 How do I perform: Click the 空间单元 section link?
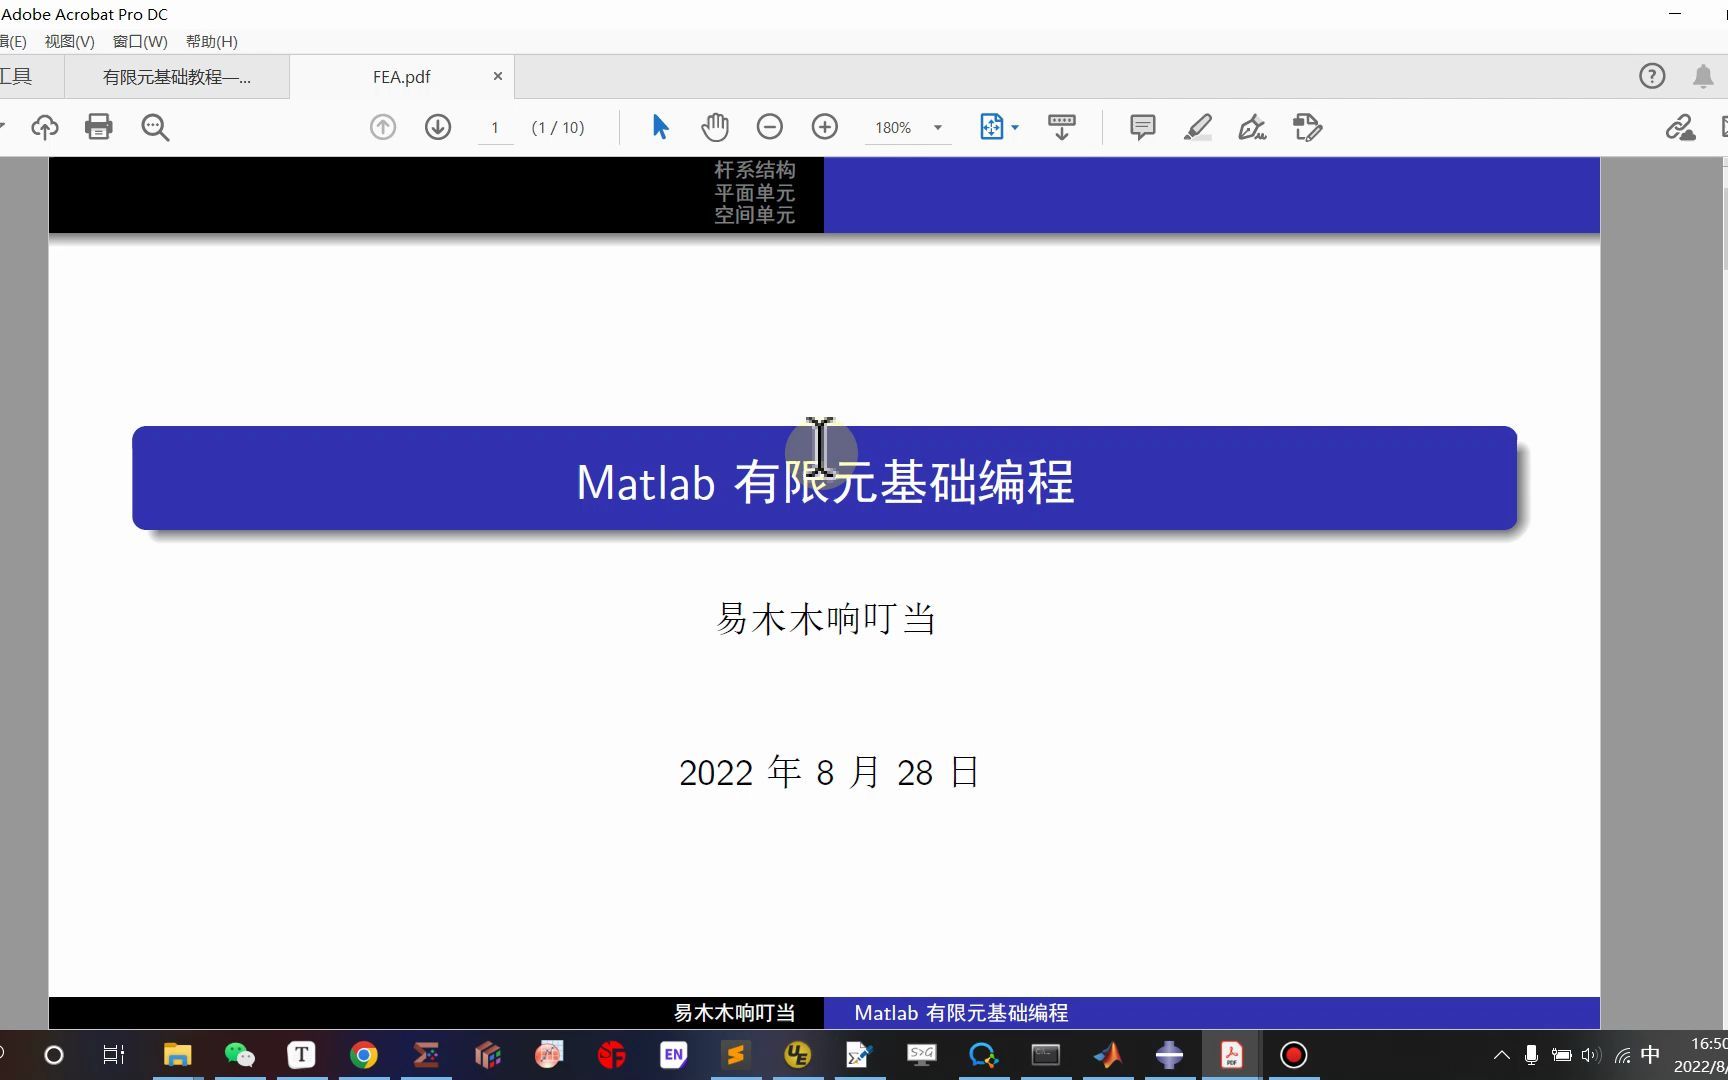pos(755,215)
